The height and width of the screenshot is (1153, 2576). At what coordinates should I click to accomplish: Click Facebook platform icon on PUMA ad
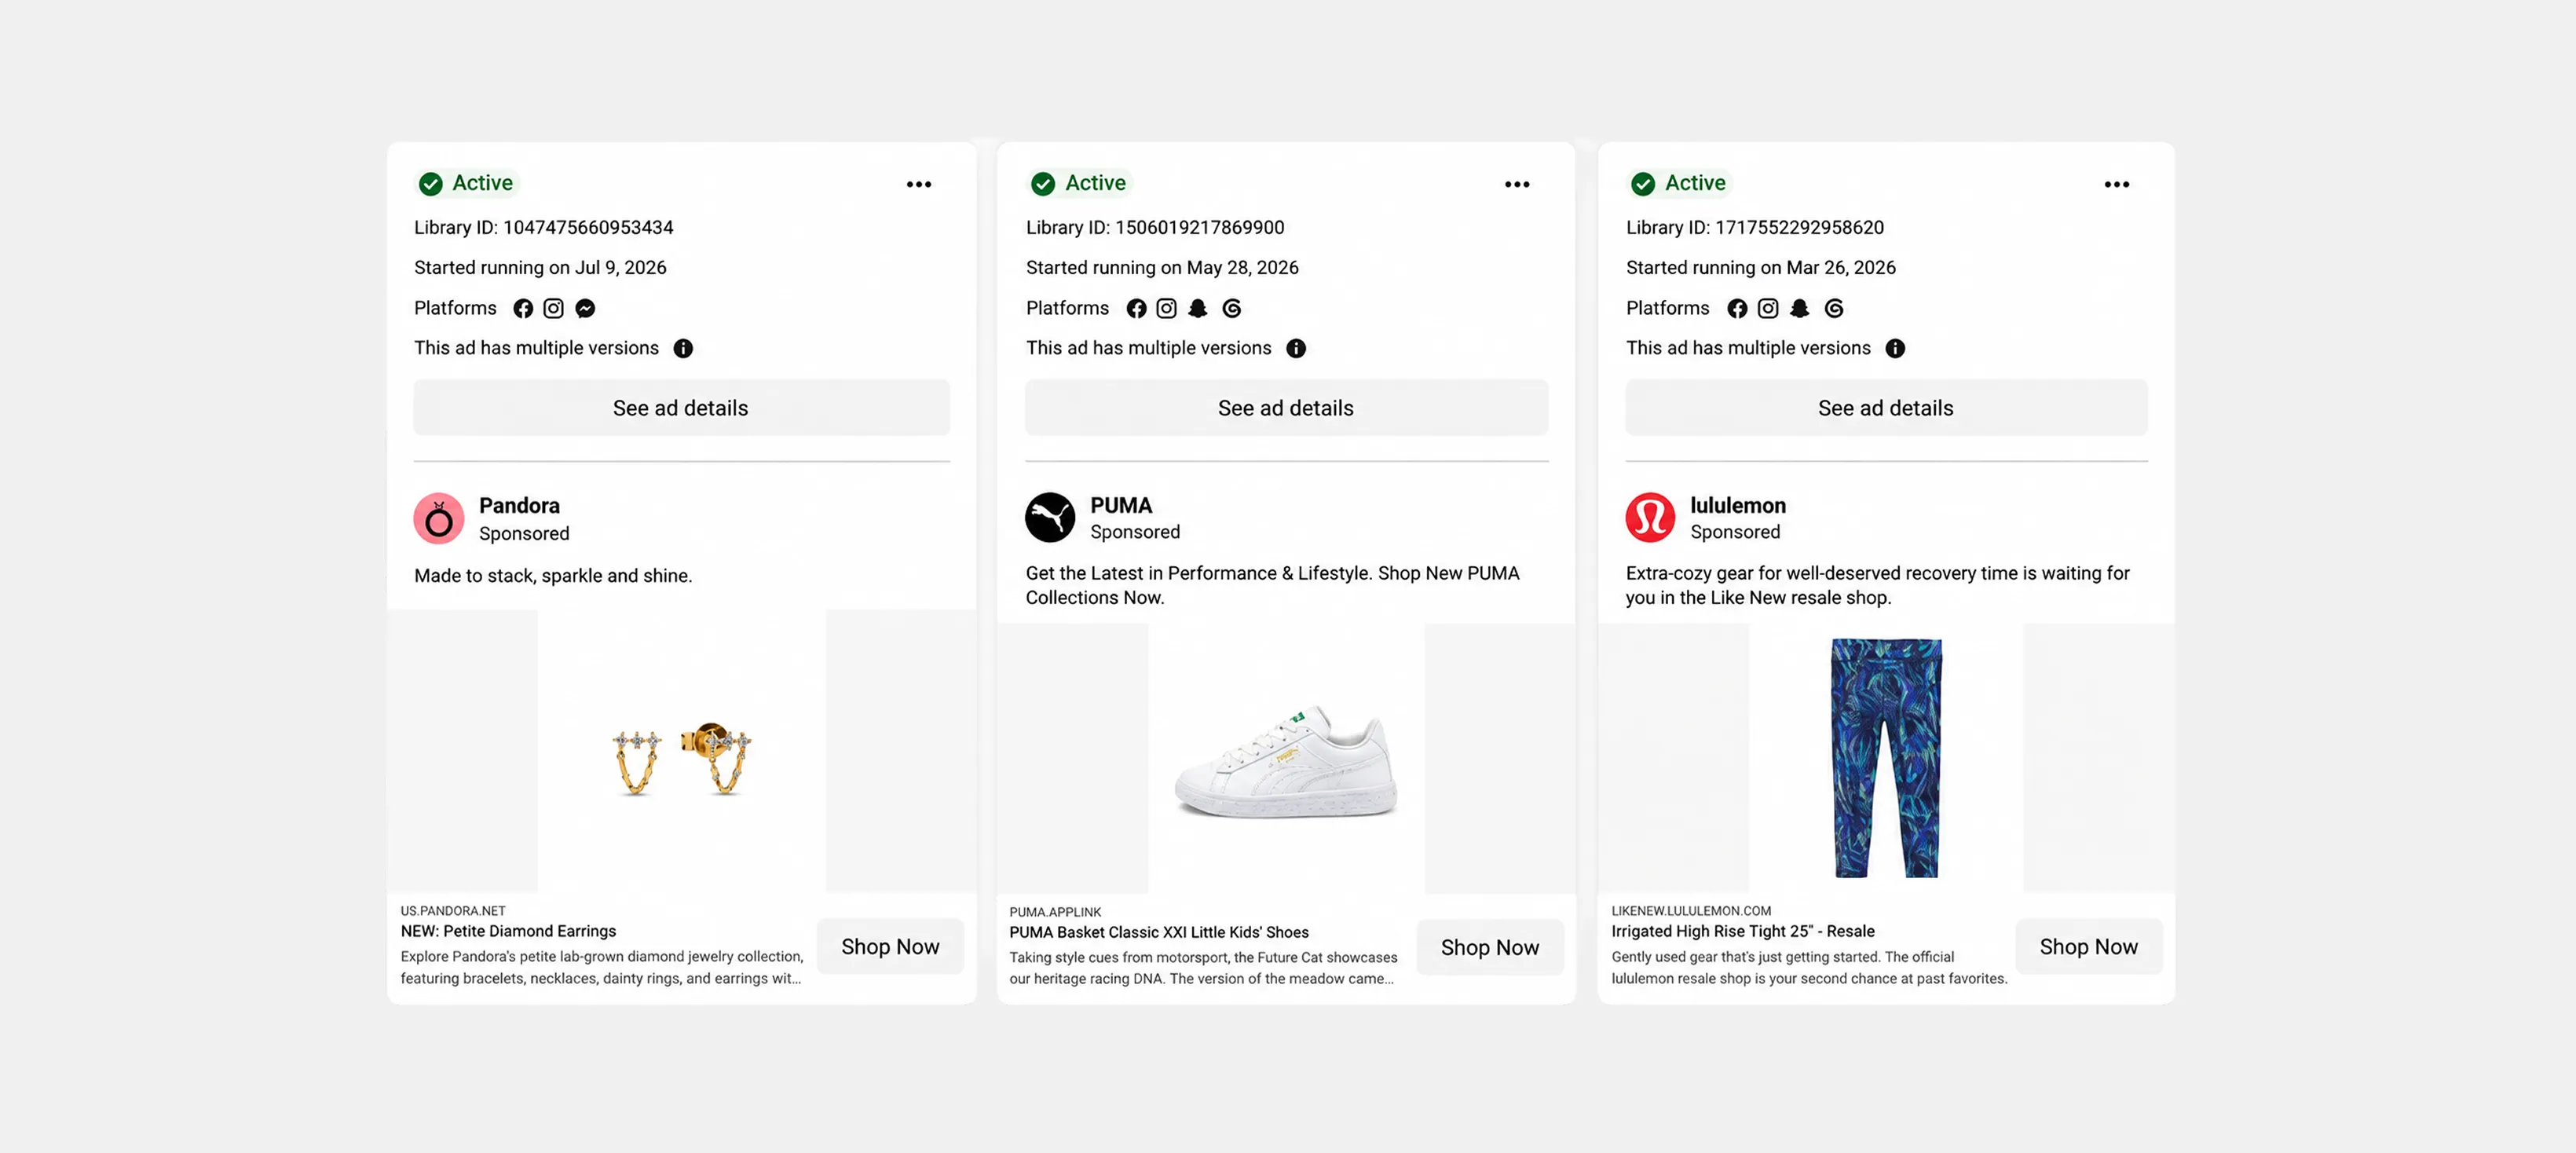coord(1136,308)
